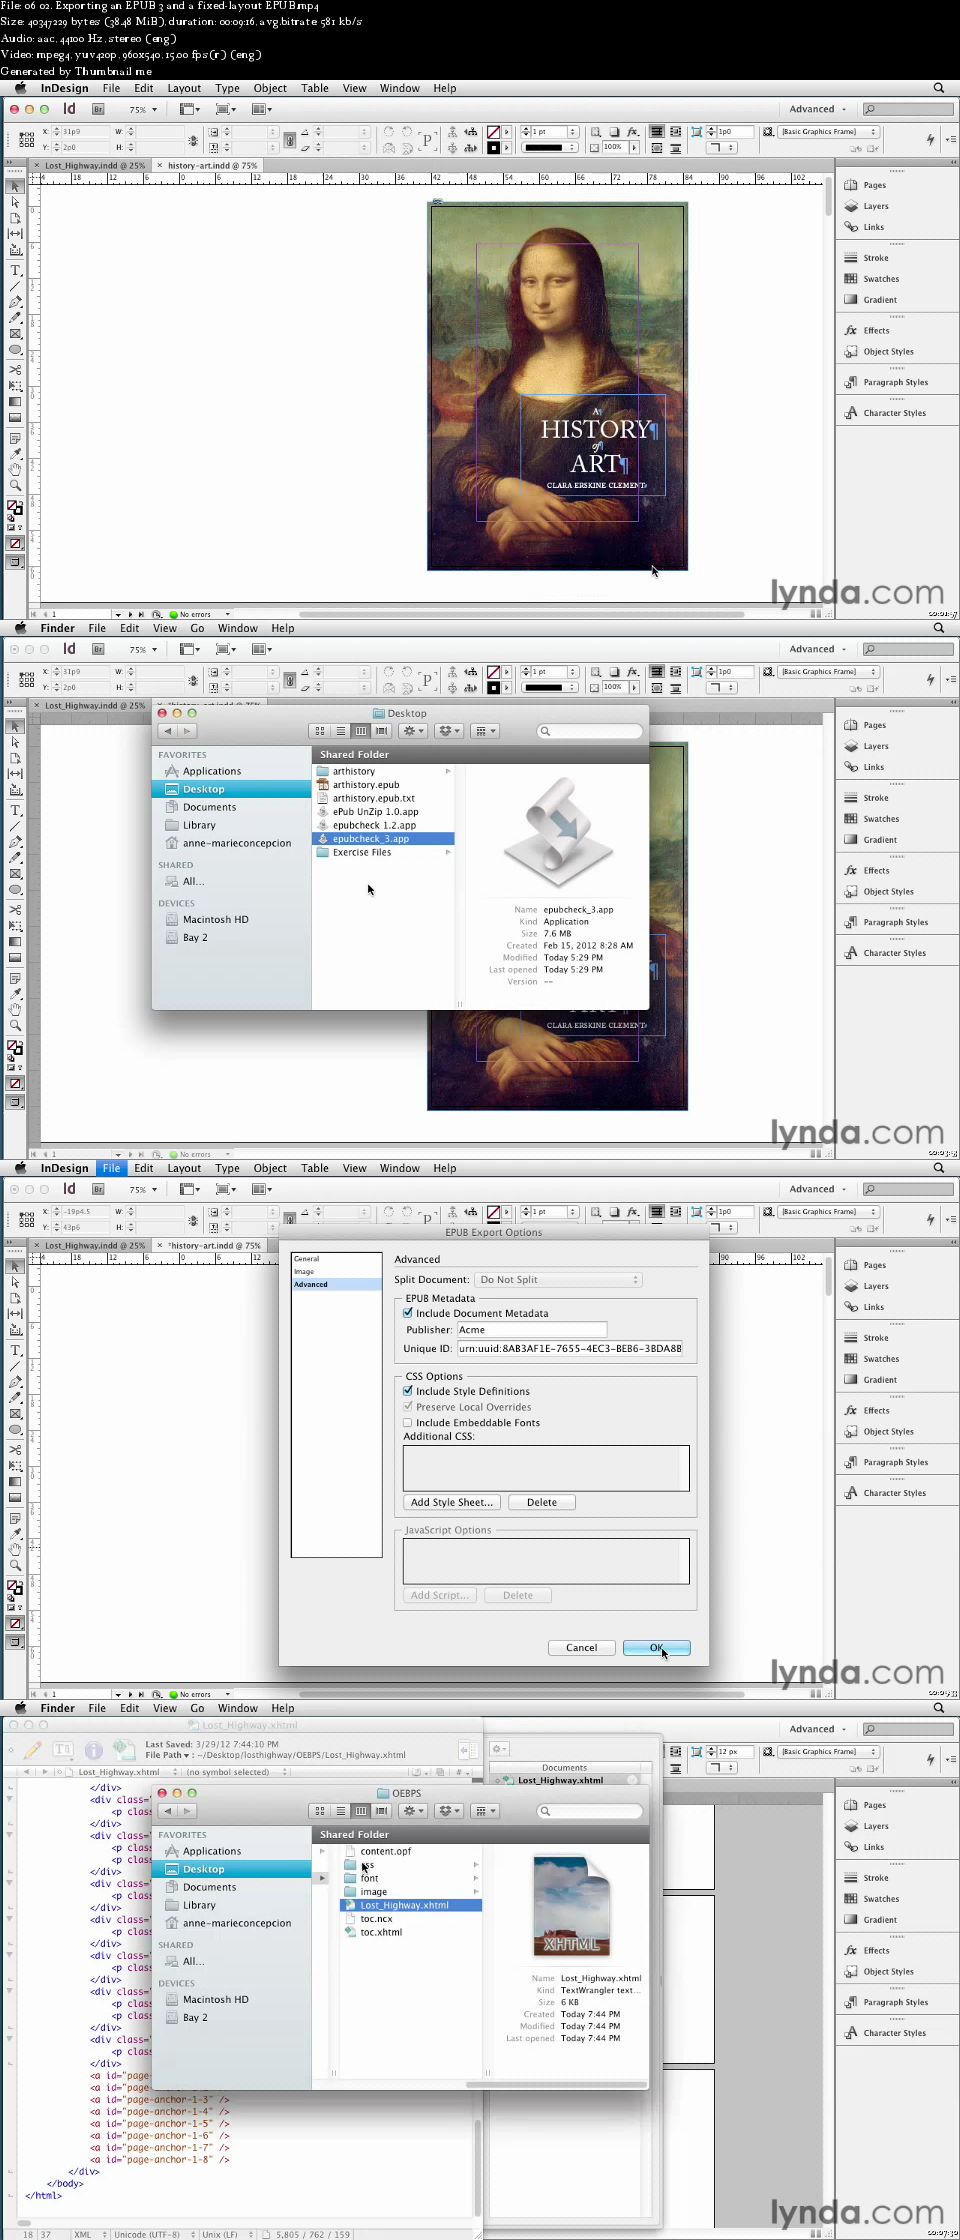The height and width of the screenshot is (2240, 960).
Task: Open the '(no symbol selected)' function popup
Action: (234, 1772)
